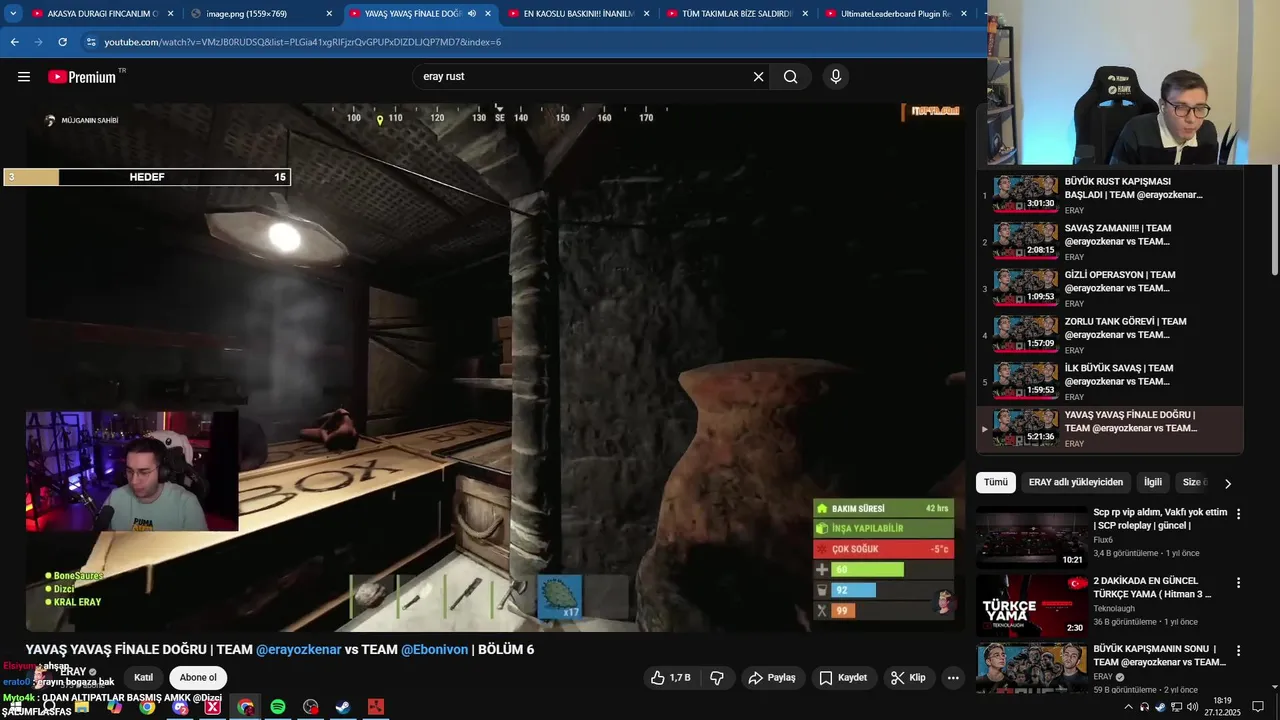Dislike the video with thumbs-down button
This screenshot has width=1280, height=720.
click(x=717, y=678)
